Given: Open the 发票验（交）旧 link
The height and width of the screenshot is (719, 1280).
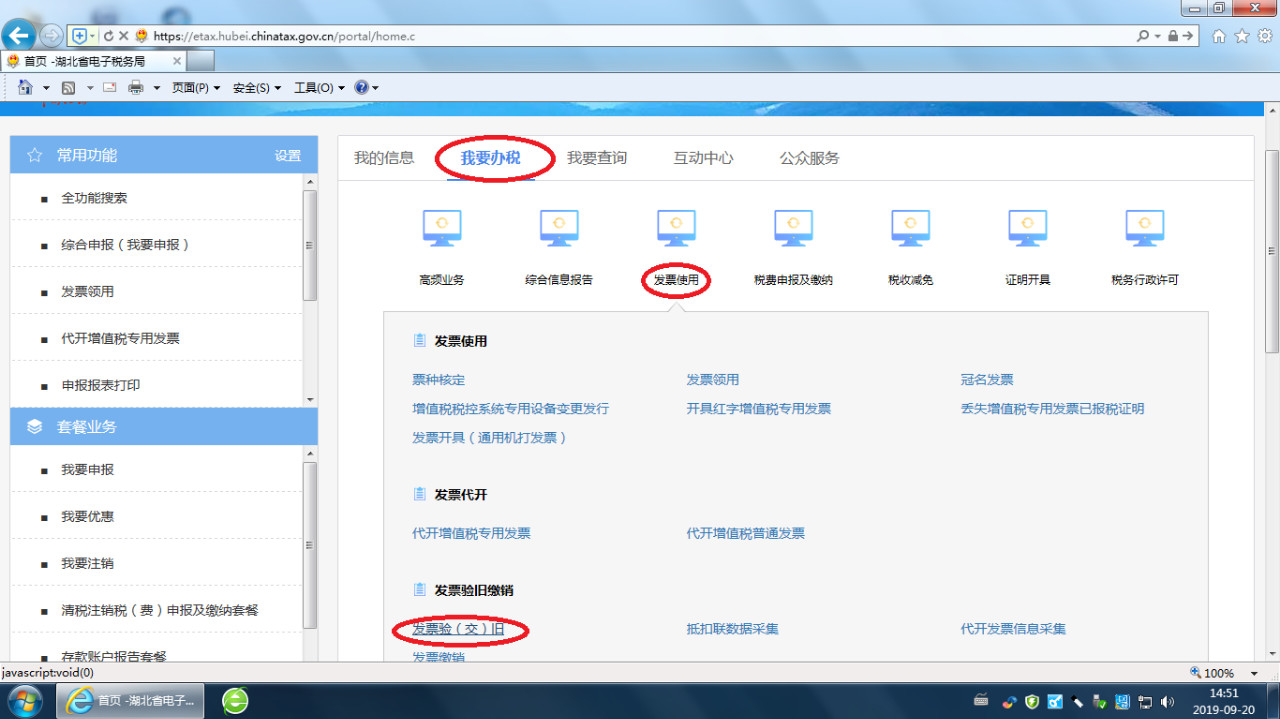Looking at the screenshot, I should tap(458, 629).
